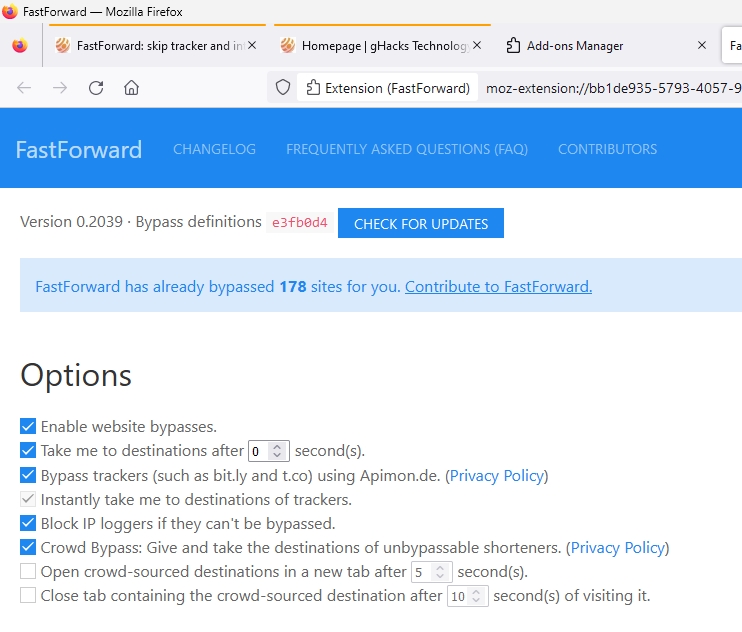742x632 pixels.
Task: Click the Add-ons Manager puzzle icon
Action: (x=513, y=45)
